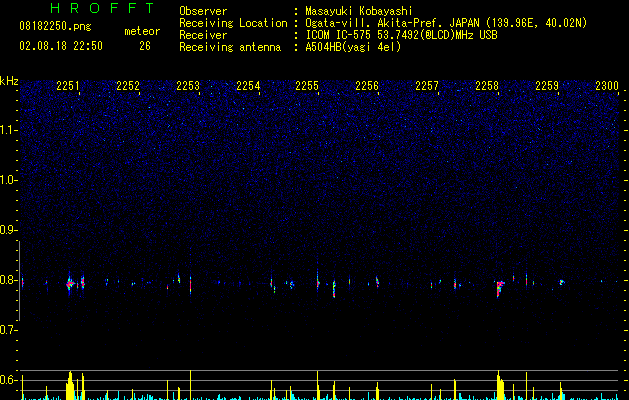
Task: Click the gray frequency range bar on left axis
Action: click(x=19, y=280)
